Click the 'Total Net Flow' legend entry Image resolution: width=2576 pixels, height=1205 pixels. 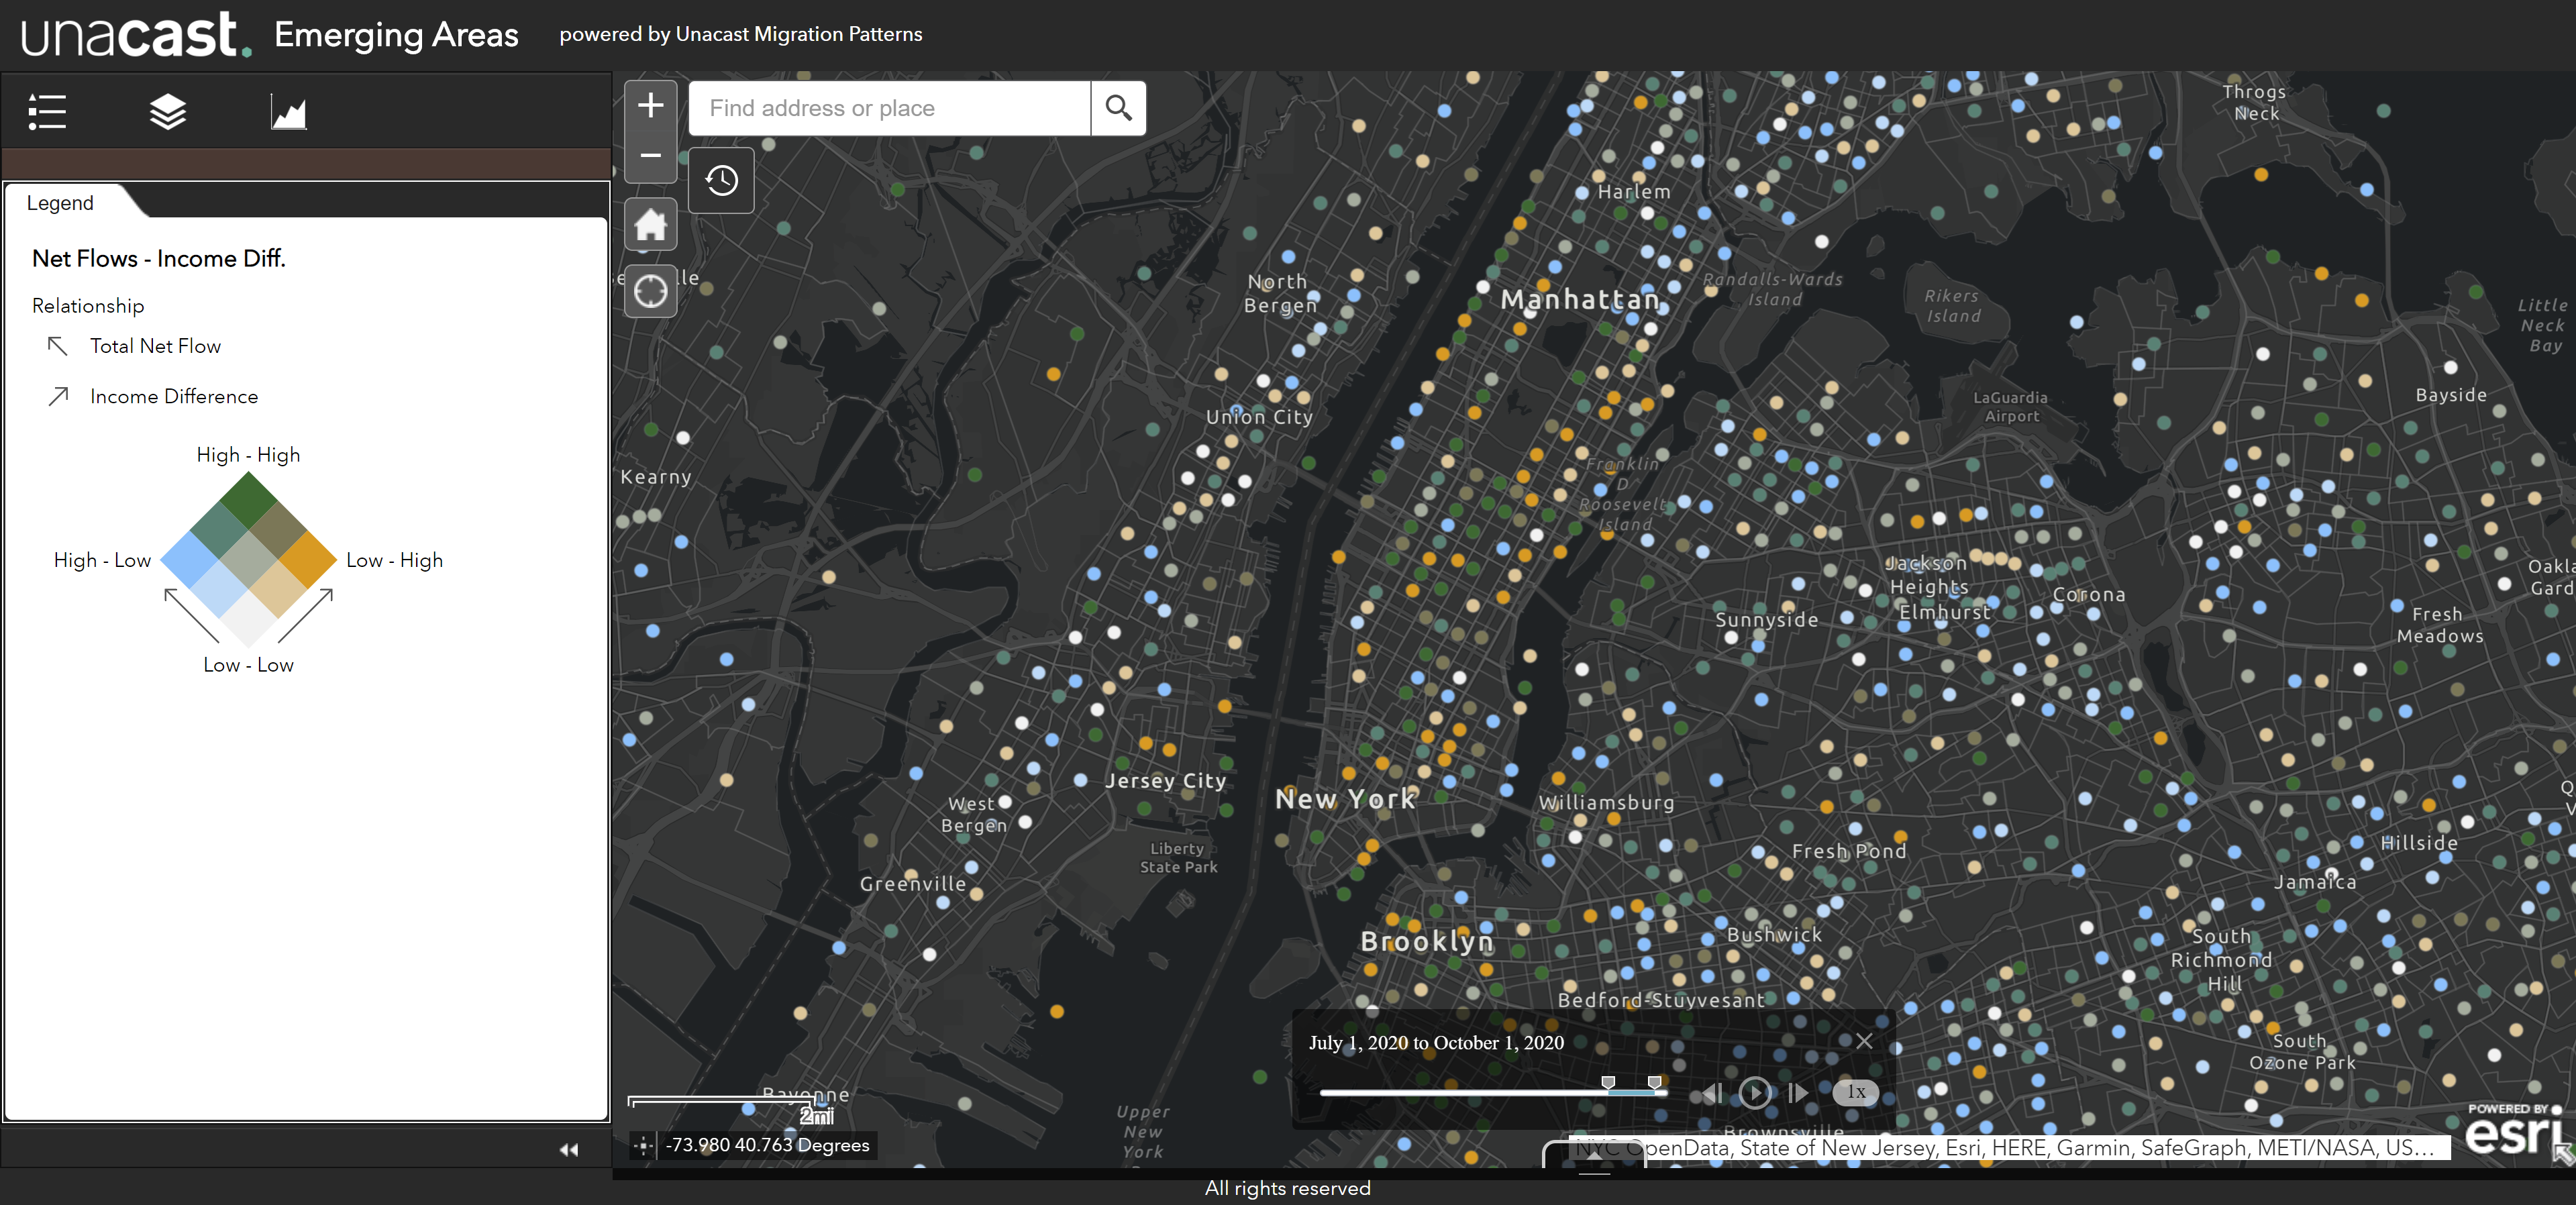155,346
